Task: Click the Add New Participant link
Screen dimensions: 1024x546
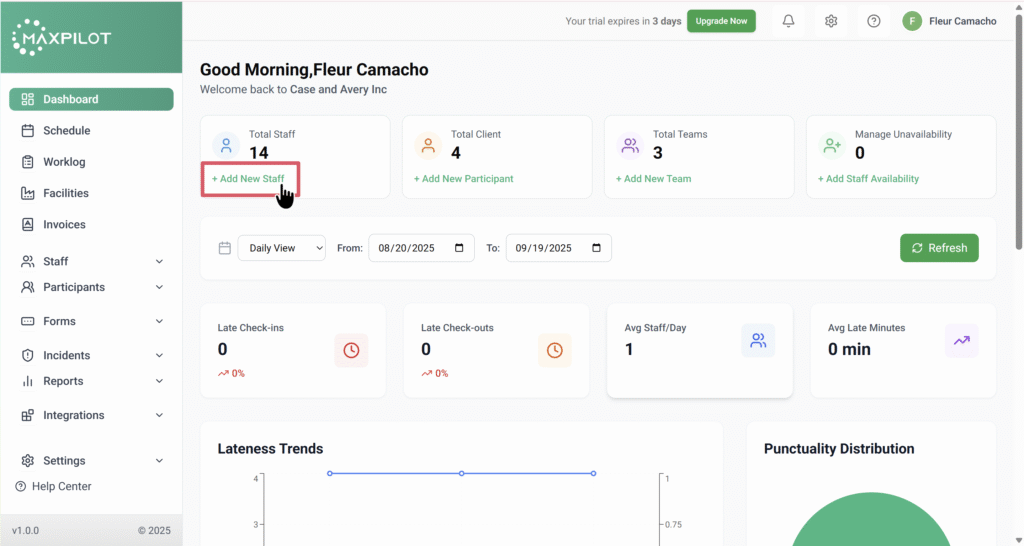Action: 463,179
